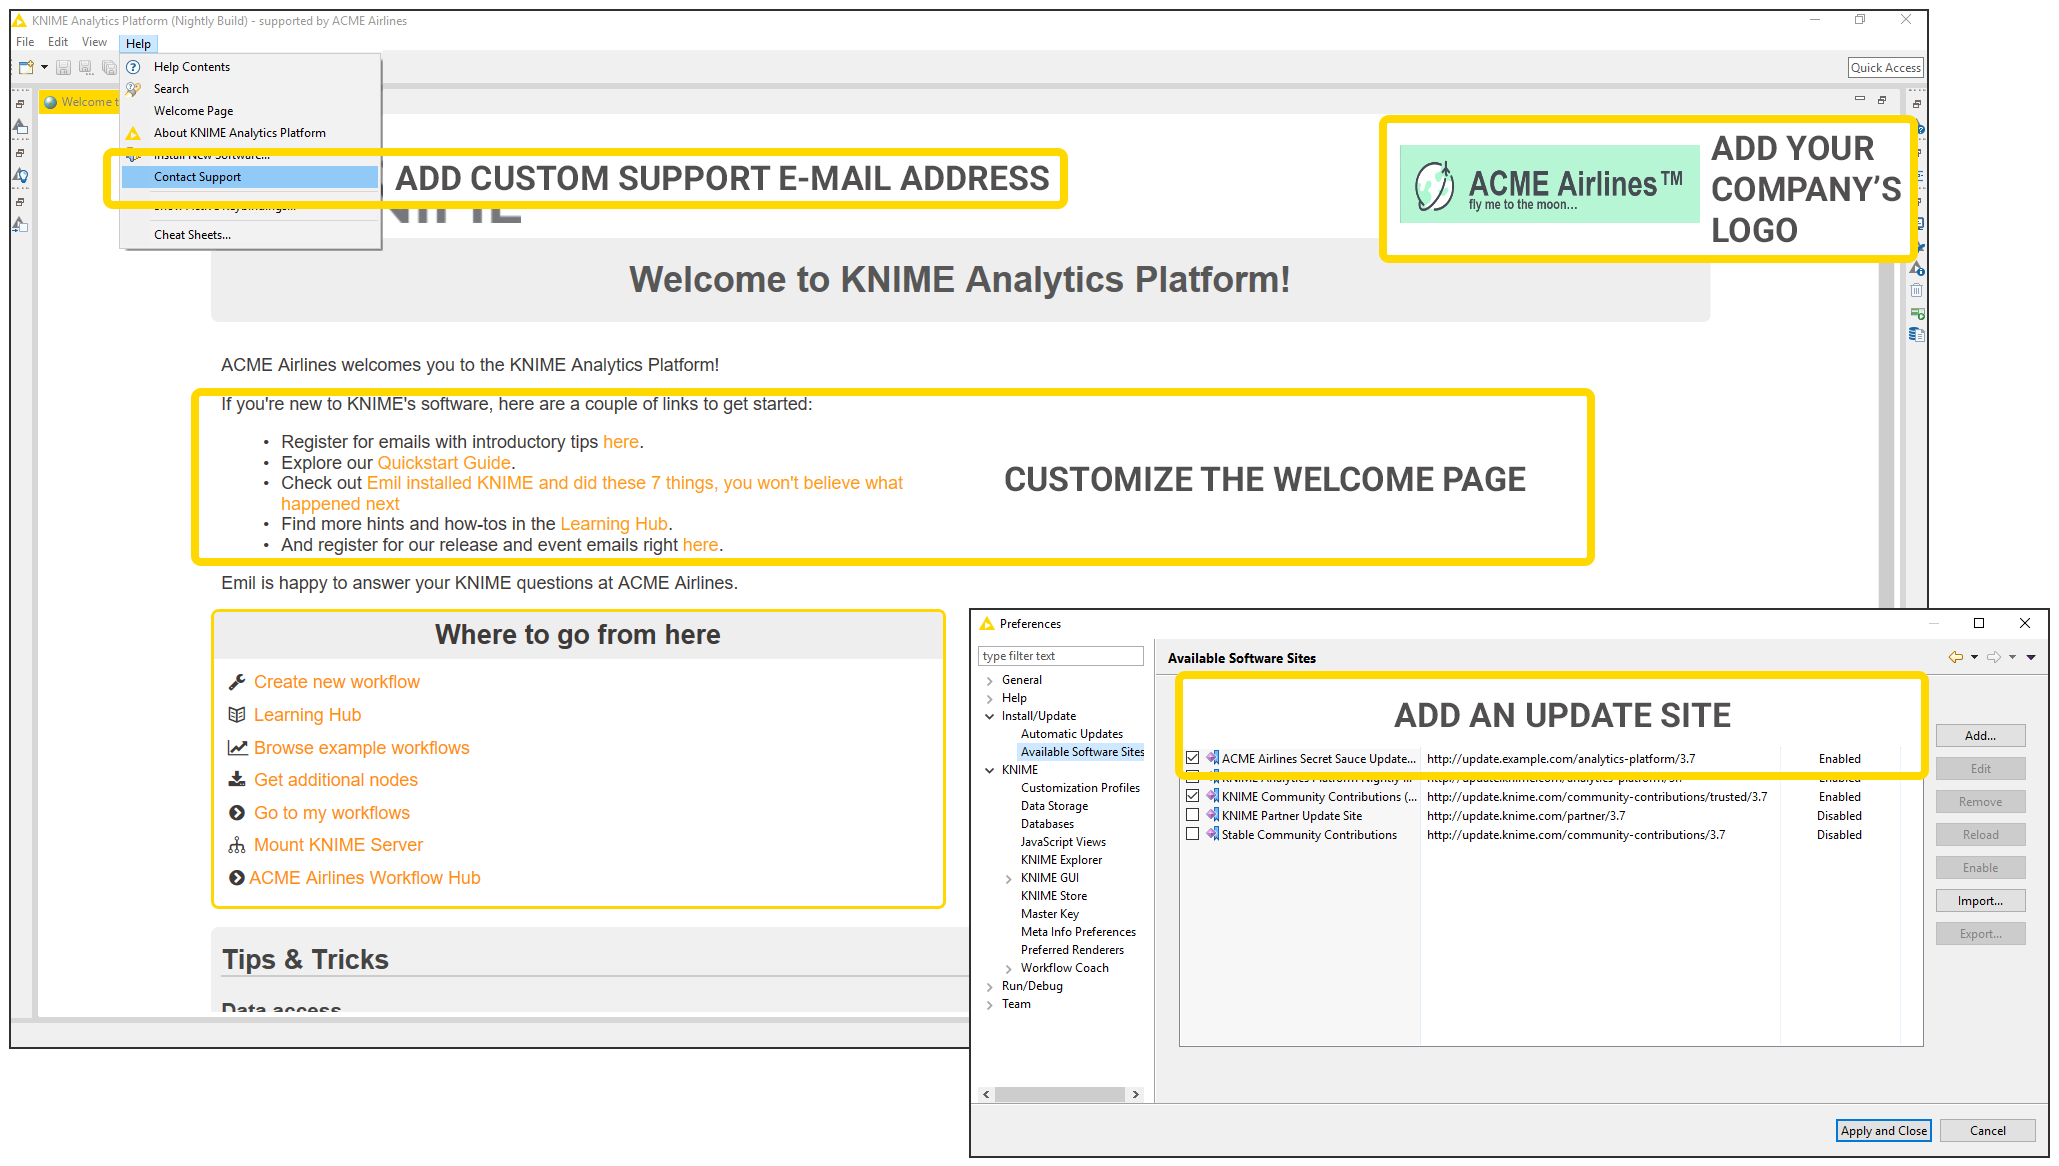Viewport: 2059px width, 1166px height.
Task: Click the wrench icon beside Create new workflow
Action: pyautogui.click(x=237, y=682)
